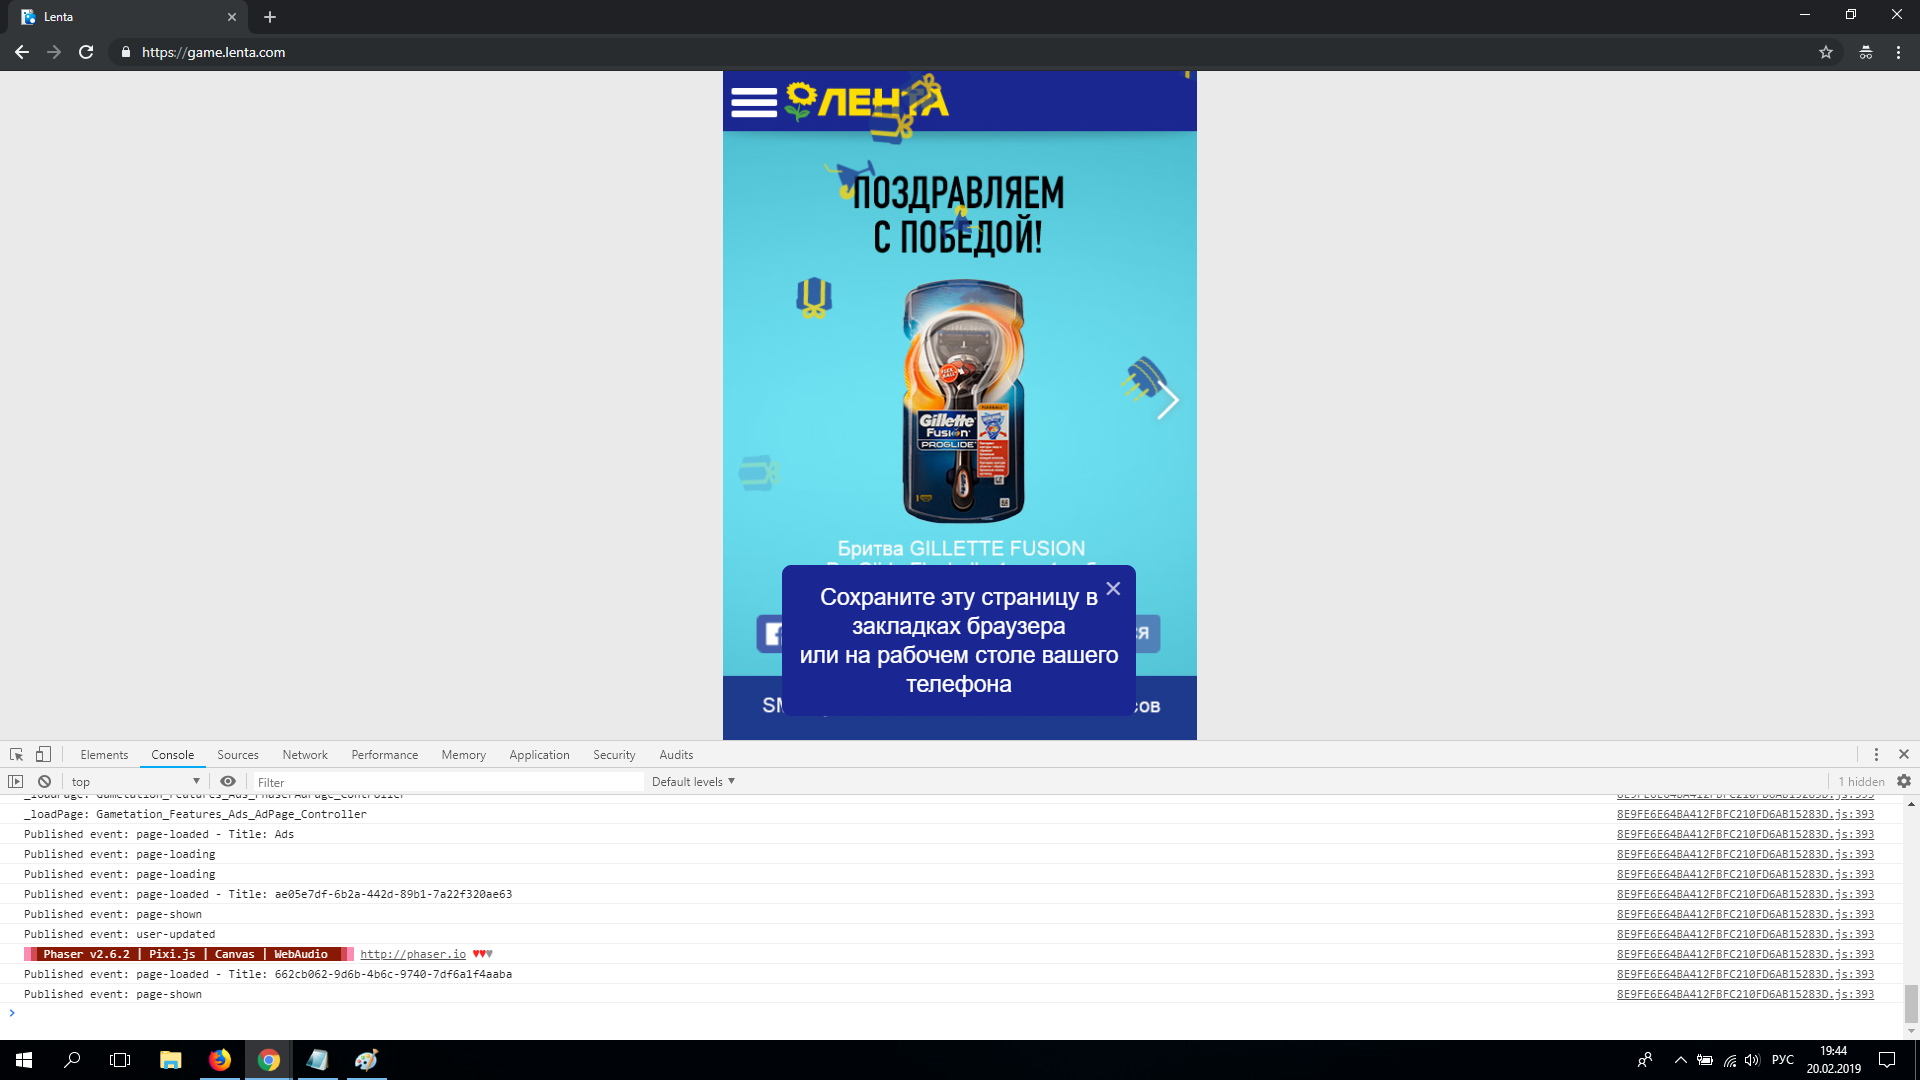Open source link beside the AdPage_Controller log line
The height and width of the screenshot is (1080, 1920).
pyautogui.click(x=1745, y=814)
